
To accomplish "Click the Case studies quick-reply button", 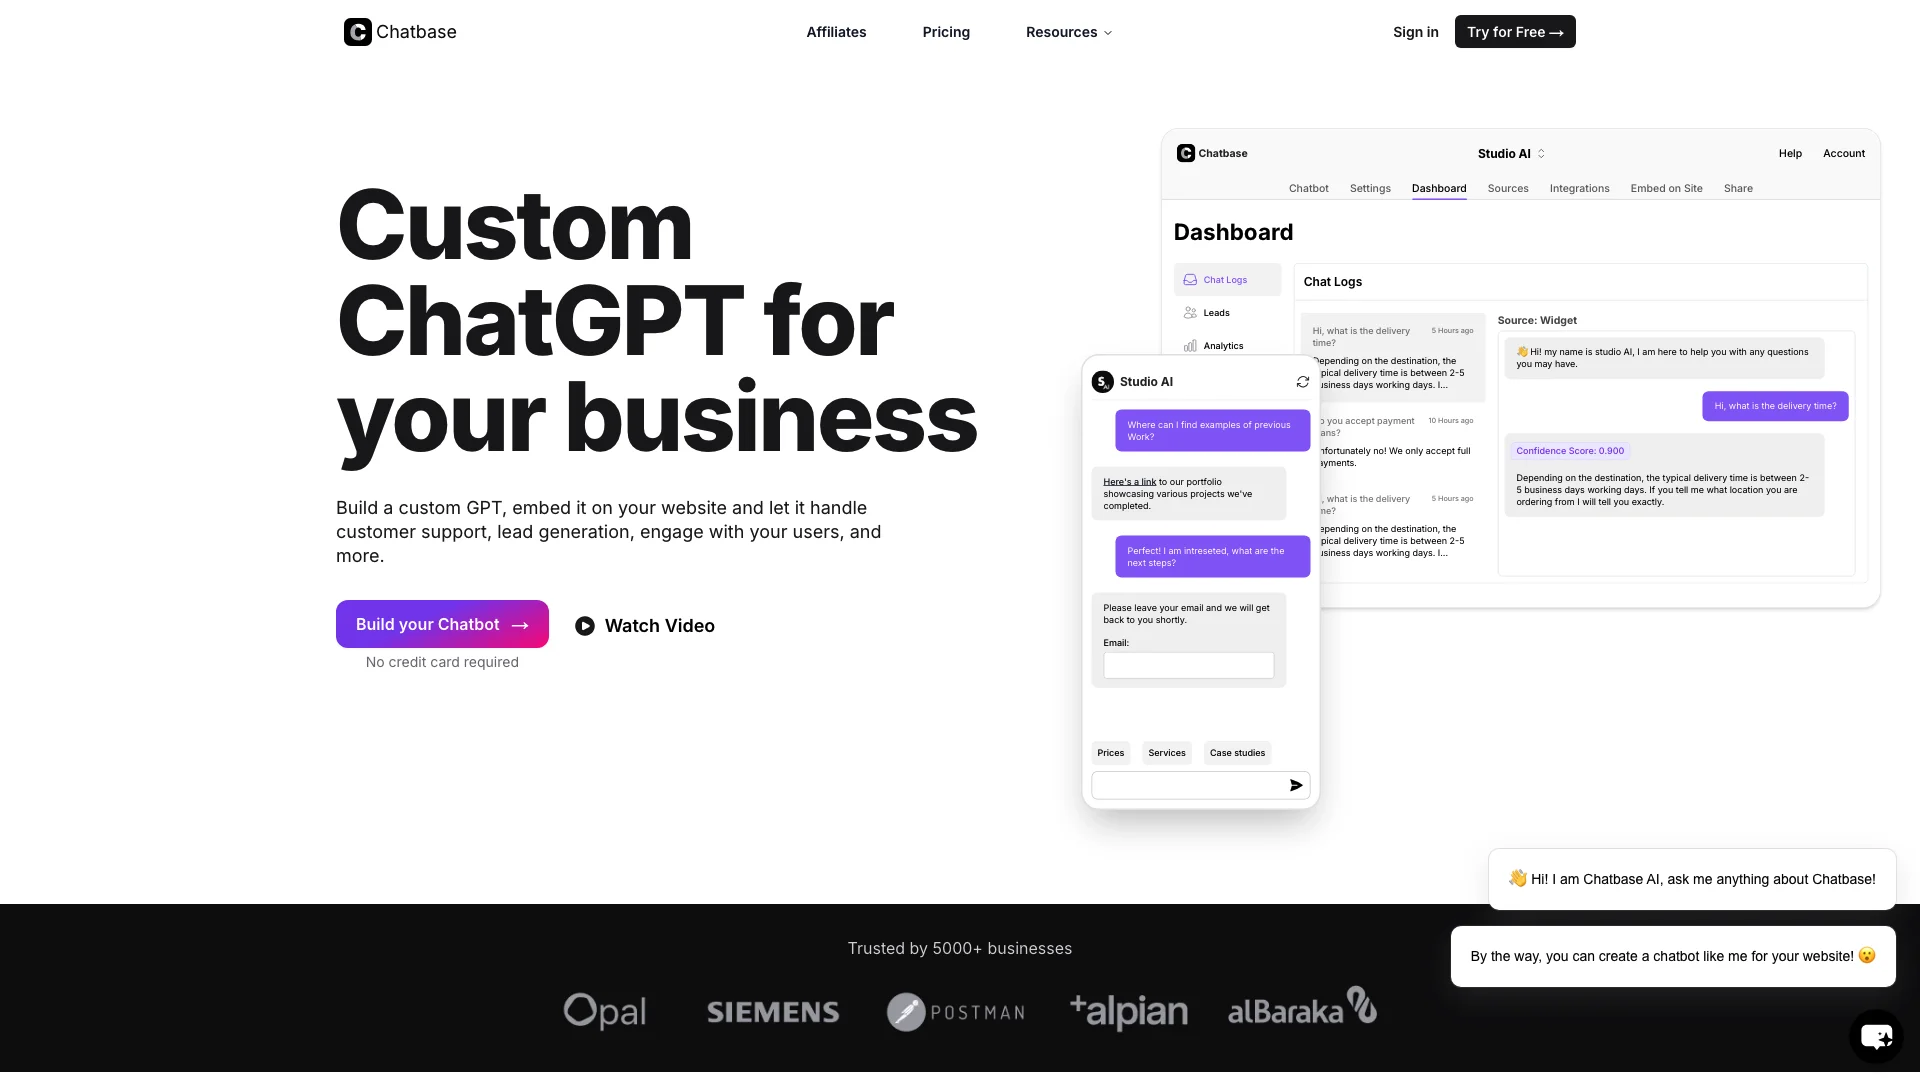I will point(1237,752).
